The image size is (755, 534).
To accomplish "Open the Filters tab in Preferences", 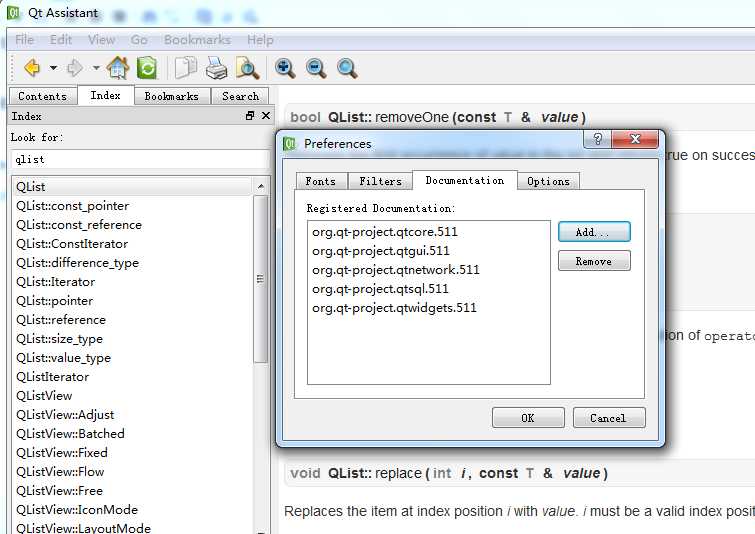I will point(380,181).
